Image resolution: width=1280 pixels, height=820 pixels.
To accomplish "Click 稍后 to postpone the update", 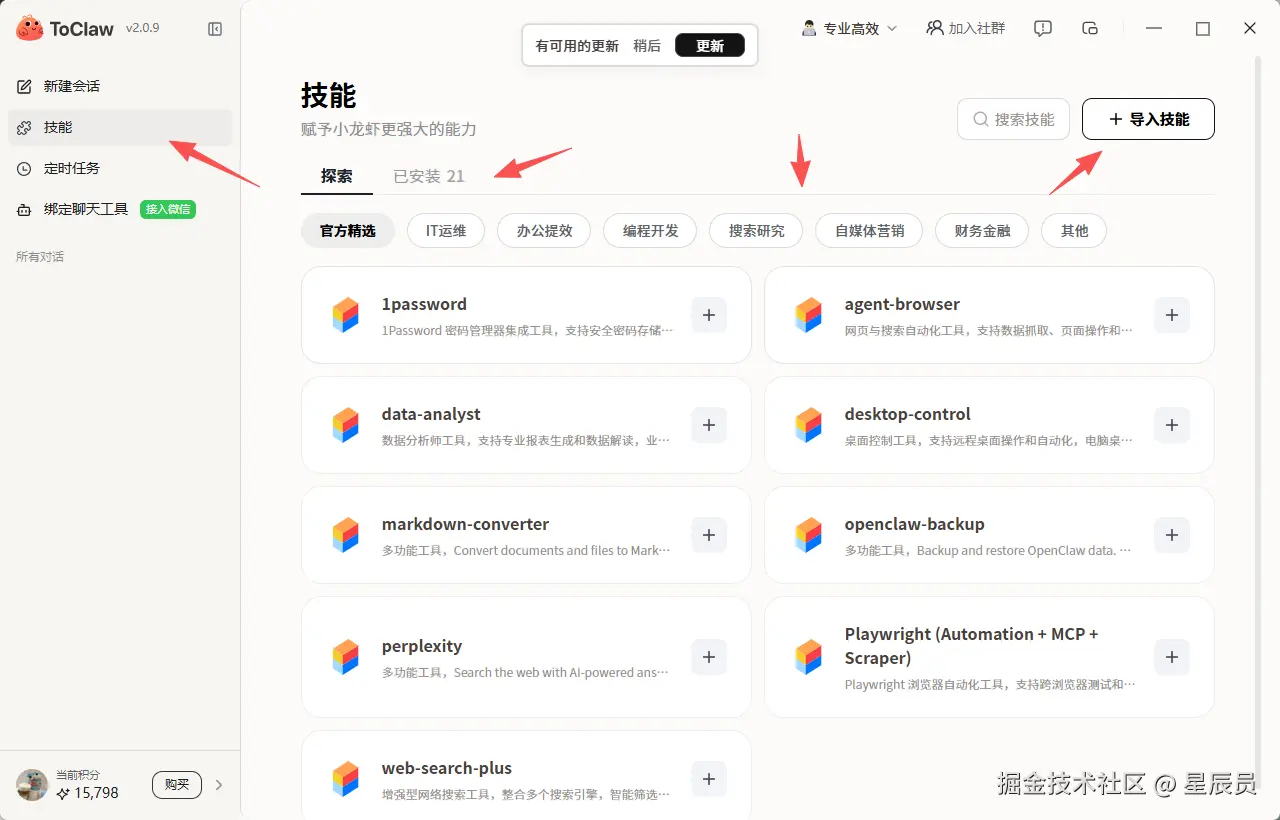I will tap(647, 46).
